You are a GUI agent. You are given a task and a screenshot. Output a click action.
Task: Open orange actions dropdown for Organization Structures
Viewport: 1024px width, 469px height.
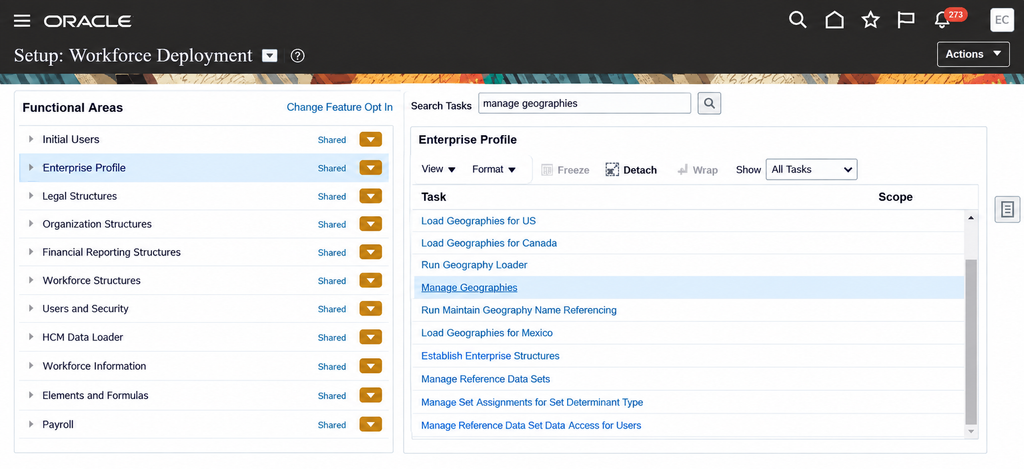tap(370, 224)
